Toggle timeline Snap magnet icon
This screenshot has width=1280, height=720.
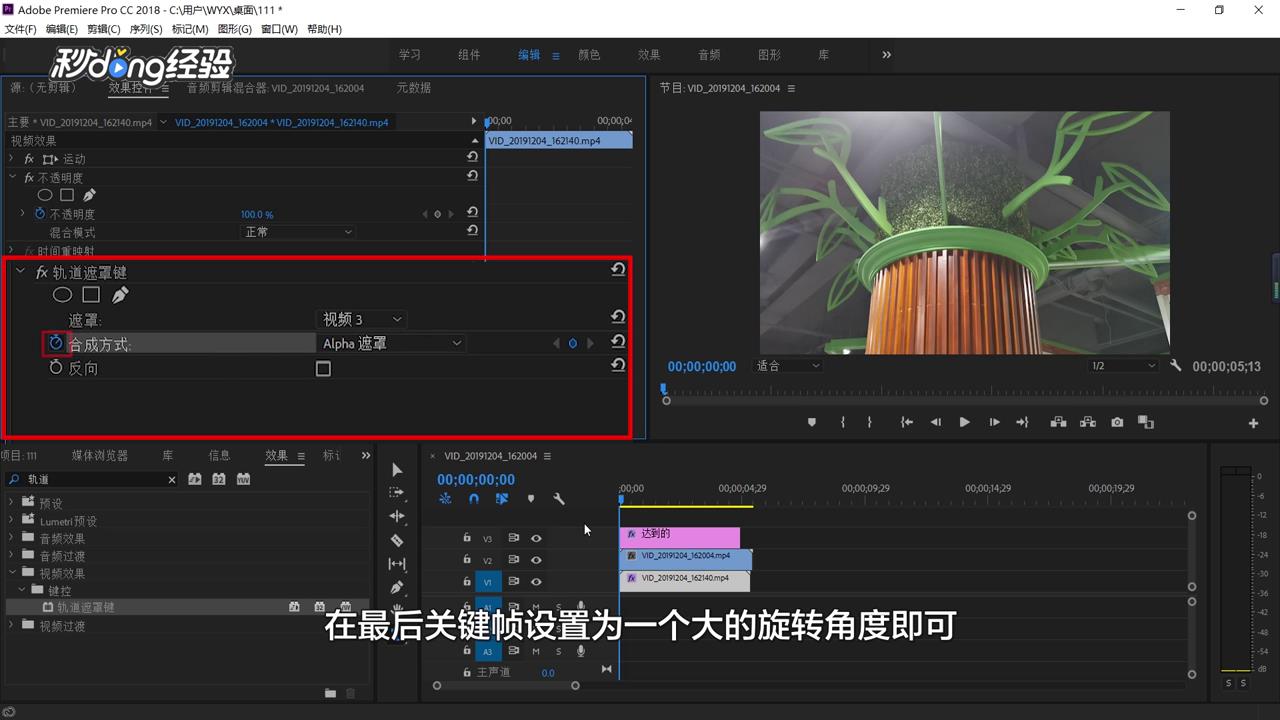point(474,499)
